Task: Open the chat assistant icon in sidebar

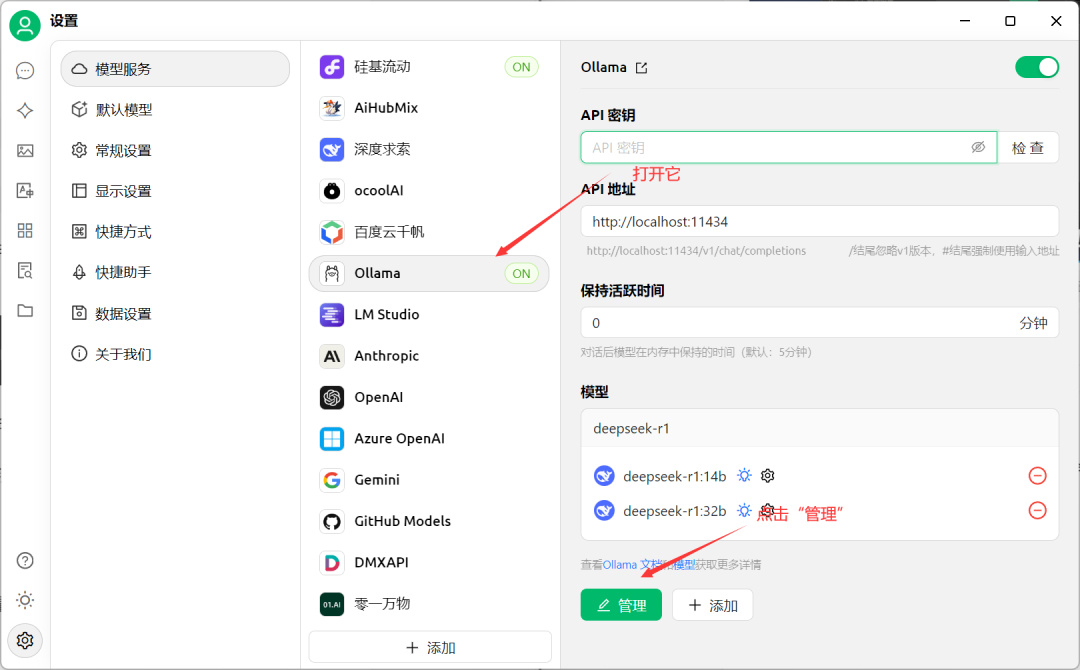Action: coord(25,71)
